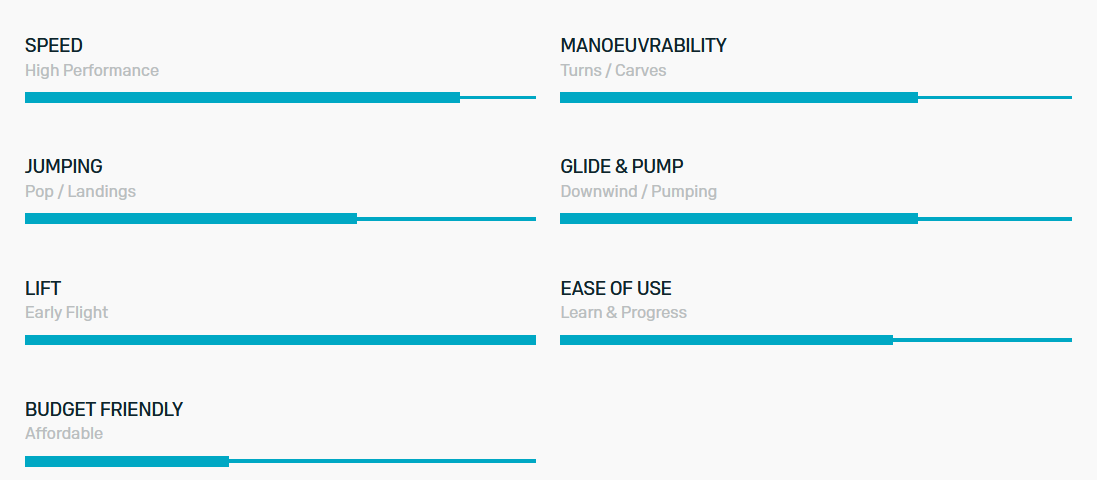Click the Speed rating bar
Screen dimensions: 1097x480
(x=280, y=97)
